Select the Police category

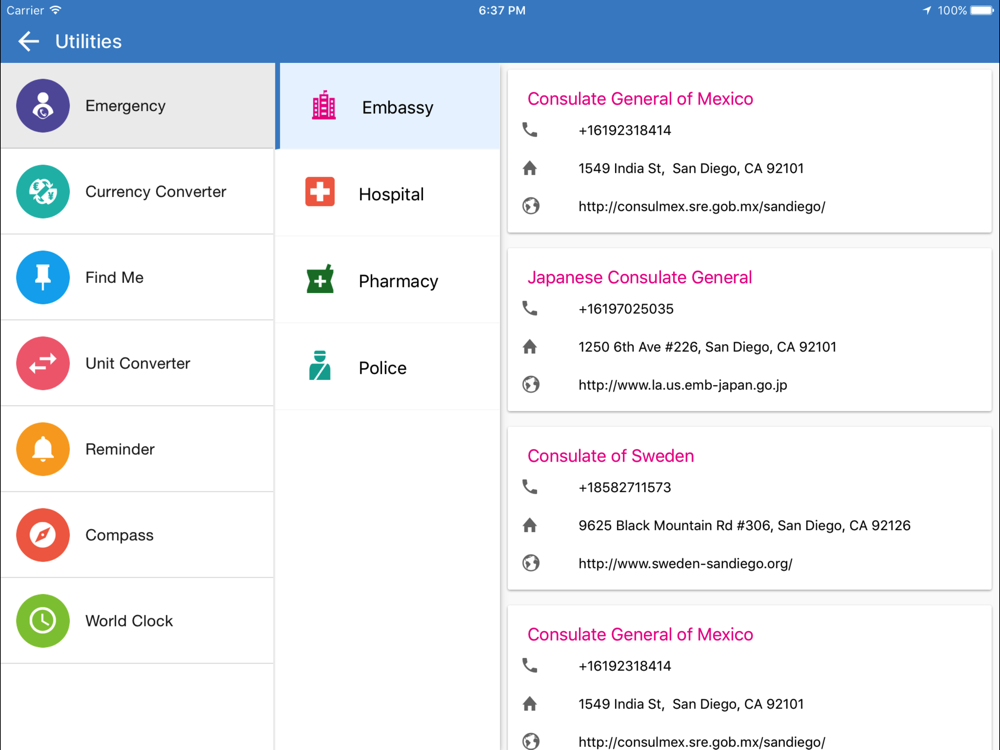click(389, 367)
